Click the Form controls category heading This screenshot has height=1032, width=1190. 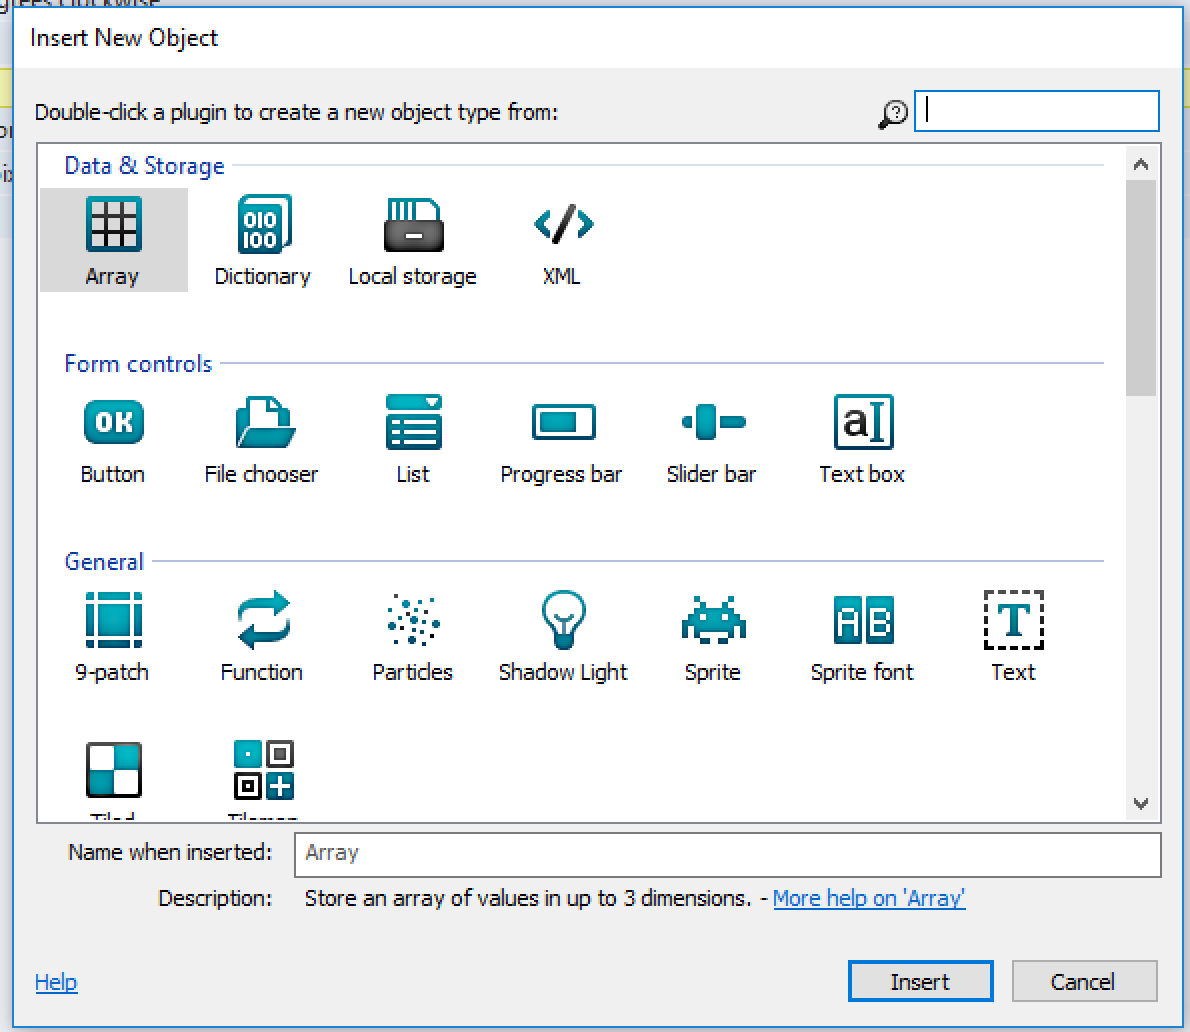click(x=138, y=363)
